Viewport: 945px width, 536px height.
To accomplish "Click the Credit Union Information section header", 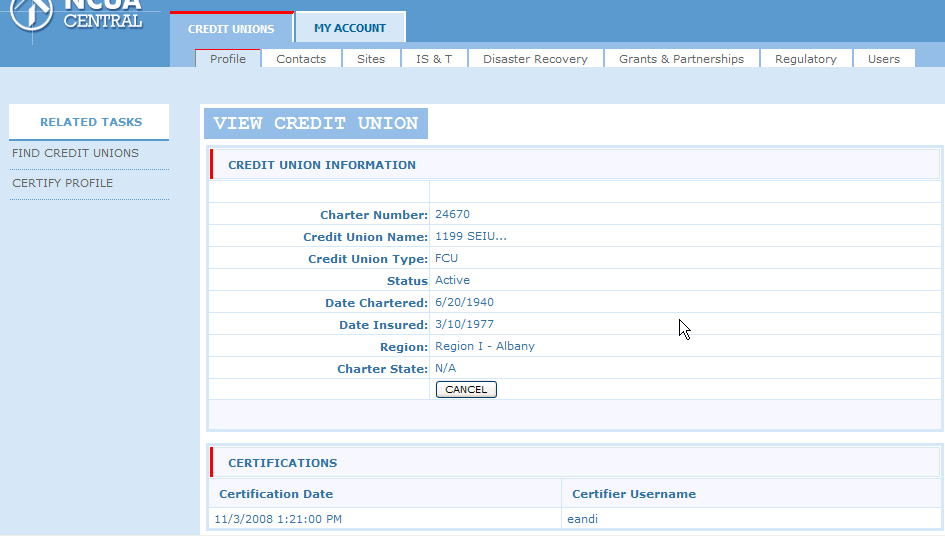I will (x=322, y=165).
